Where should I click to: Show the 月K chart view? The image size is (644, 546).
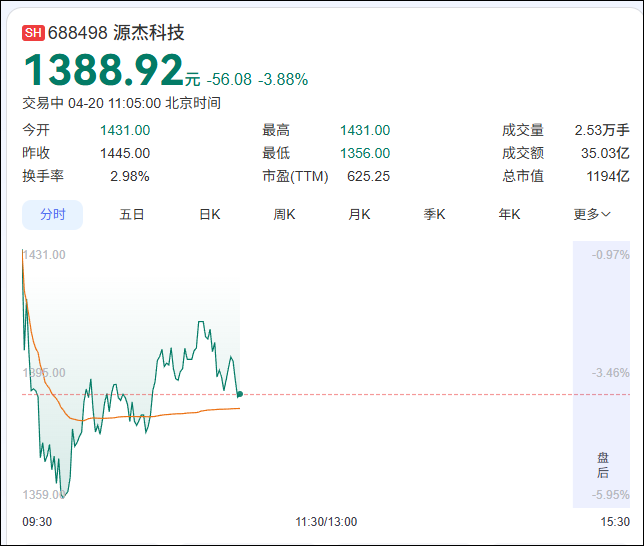pyautogui.click(x=359, y=214)
